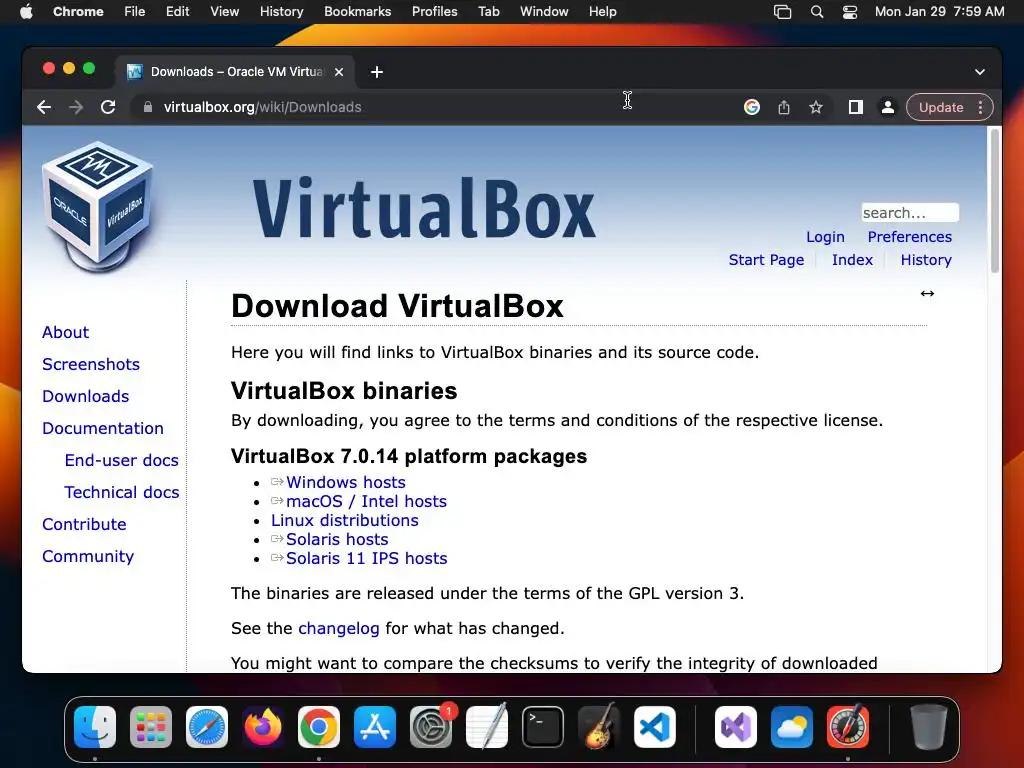Click the share page icon
1024x768 pixels.
(784, 107)
